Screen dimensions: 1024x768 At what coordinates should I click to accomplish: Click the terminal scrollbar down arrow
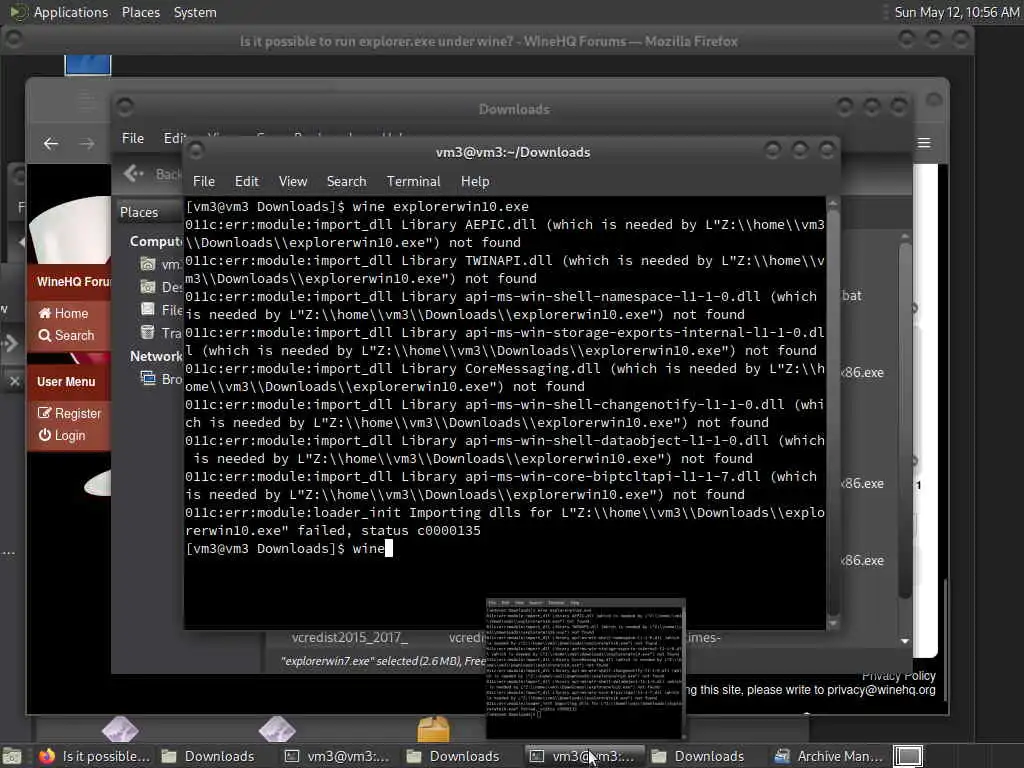tap(833, 624)
